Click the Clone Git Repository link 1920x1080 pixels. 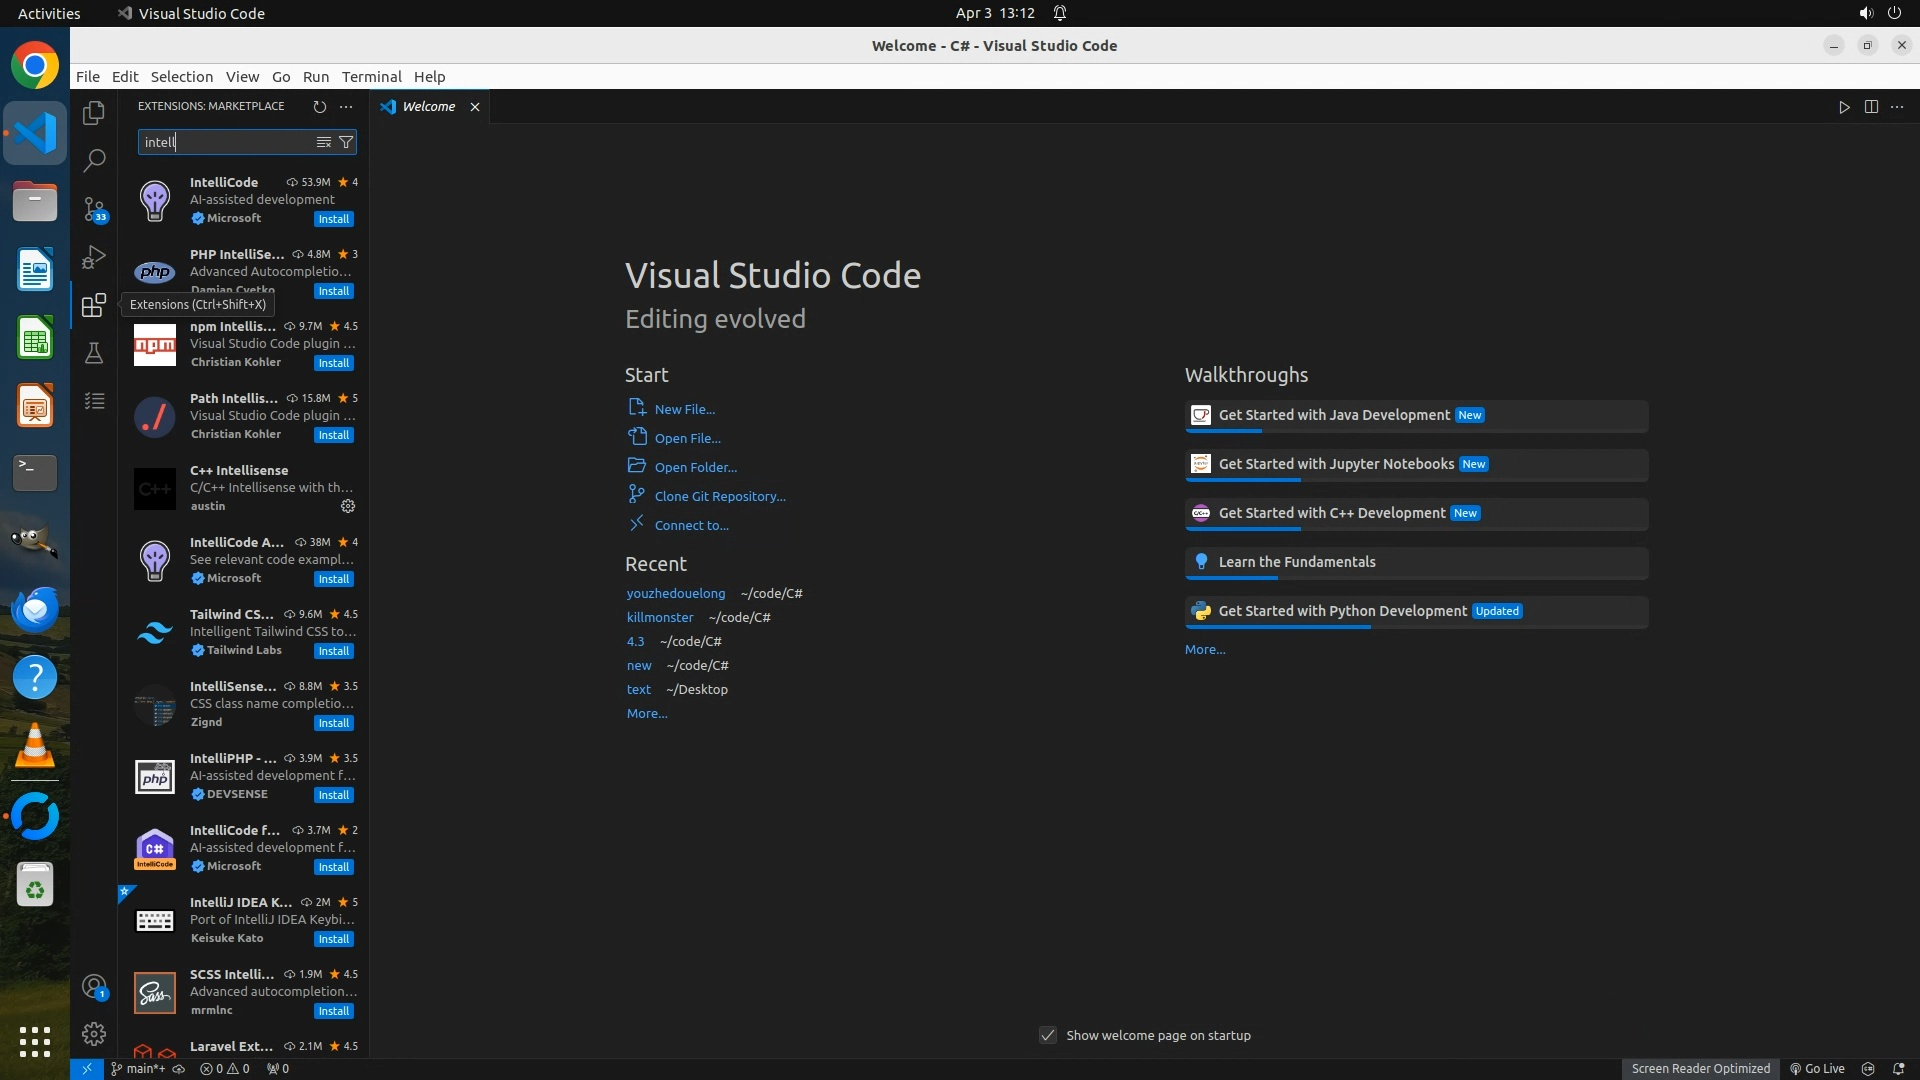pyautogui.click(x=720, y=496)
